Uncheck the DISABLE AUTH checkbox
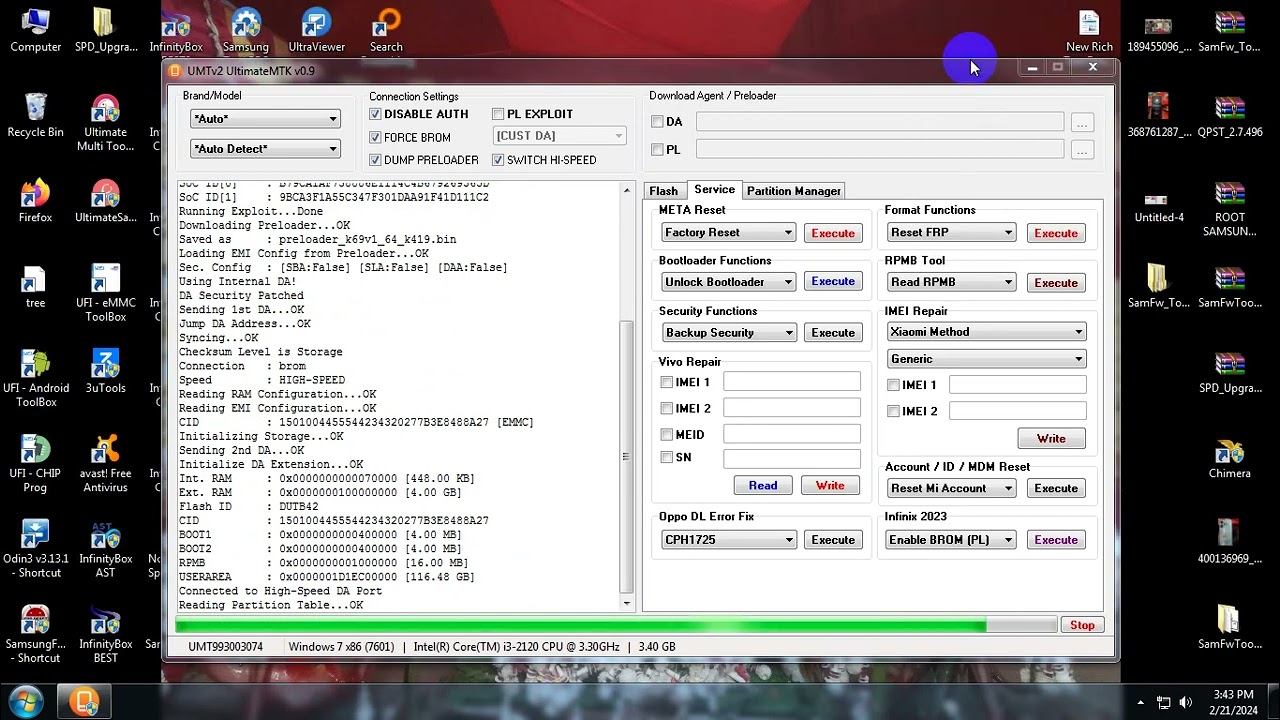 click(376, 115)
